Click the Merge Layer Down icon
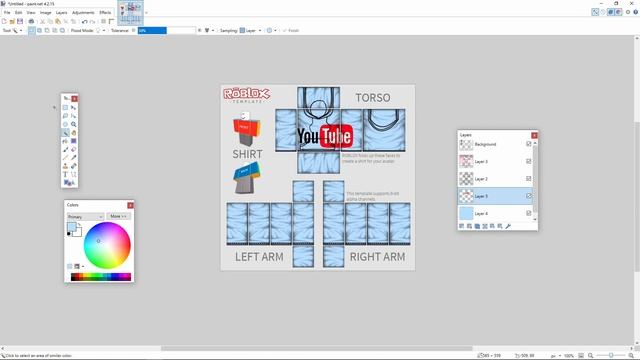This screenshot has width=640, height=360. (x=485, y=226)
